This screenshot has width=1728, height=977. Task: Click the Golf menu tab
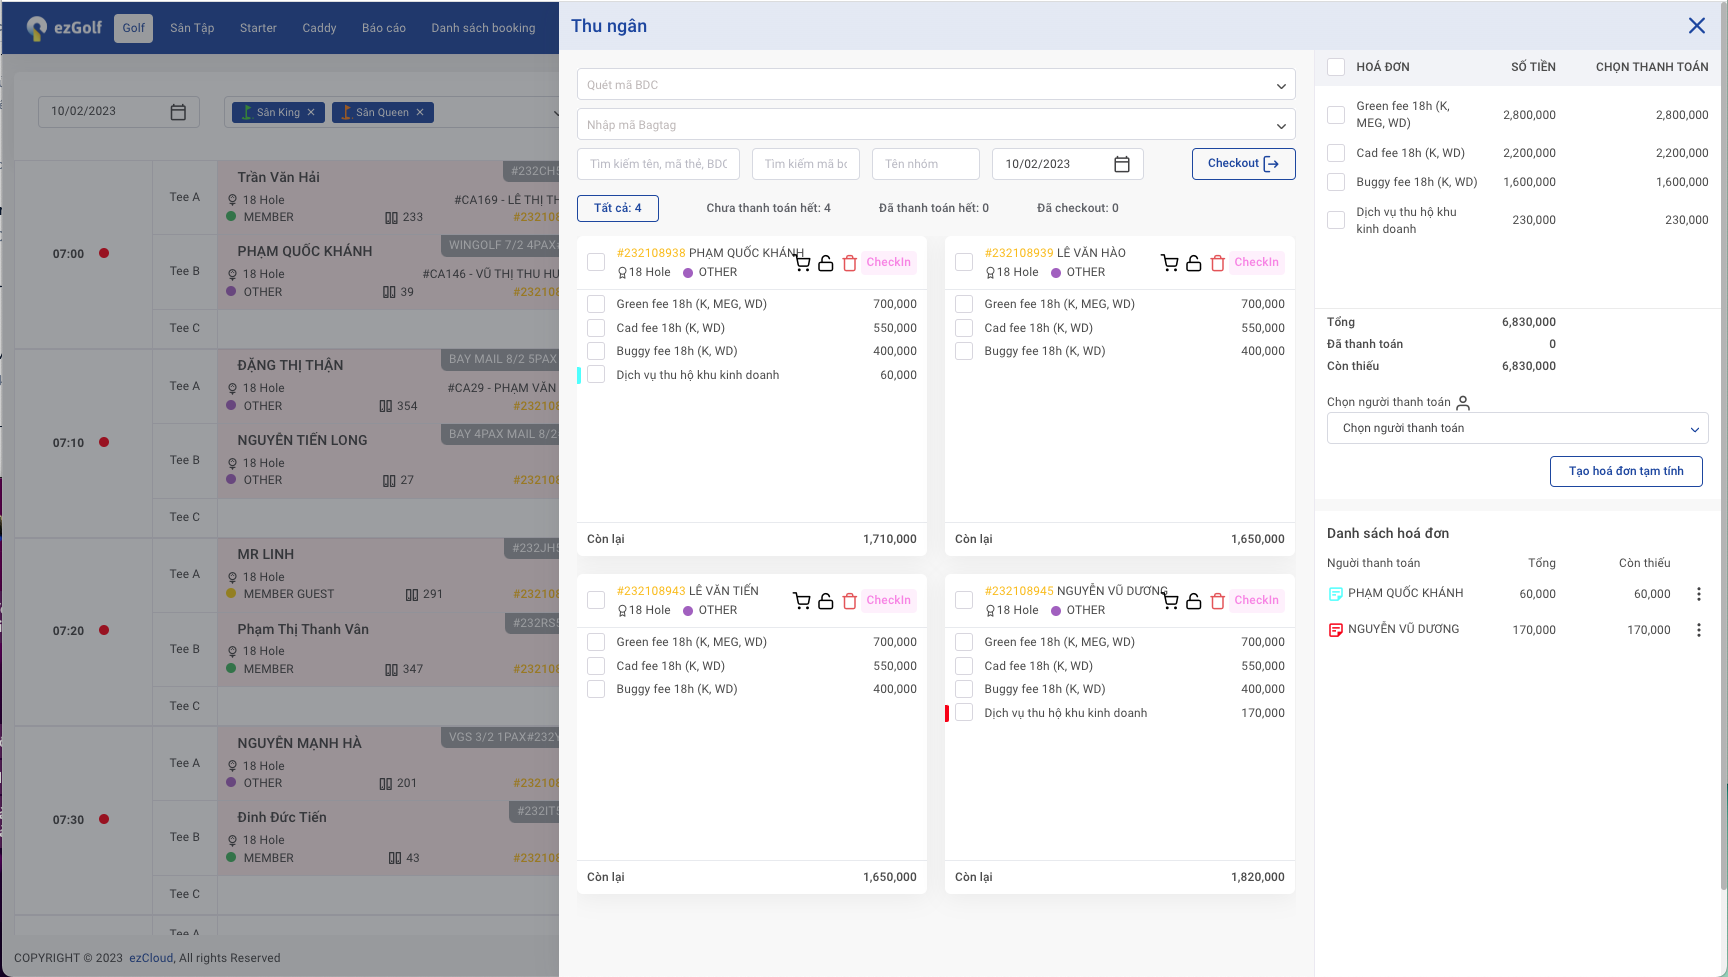tap(134, 28)
